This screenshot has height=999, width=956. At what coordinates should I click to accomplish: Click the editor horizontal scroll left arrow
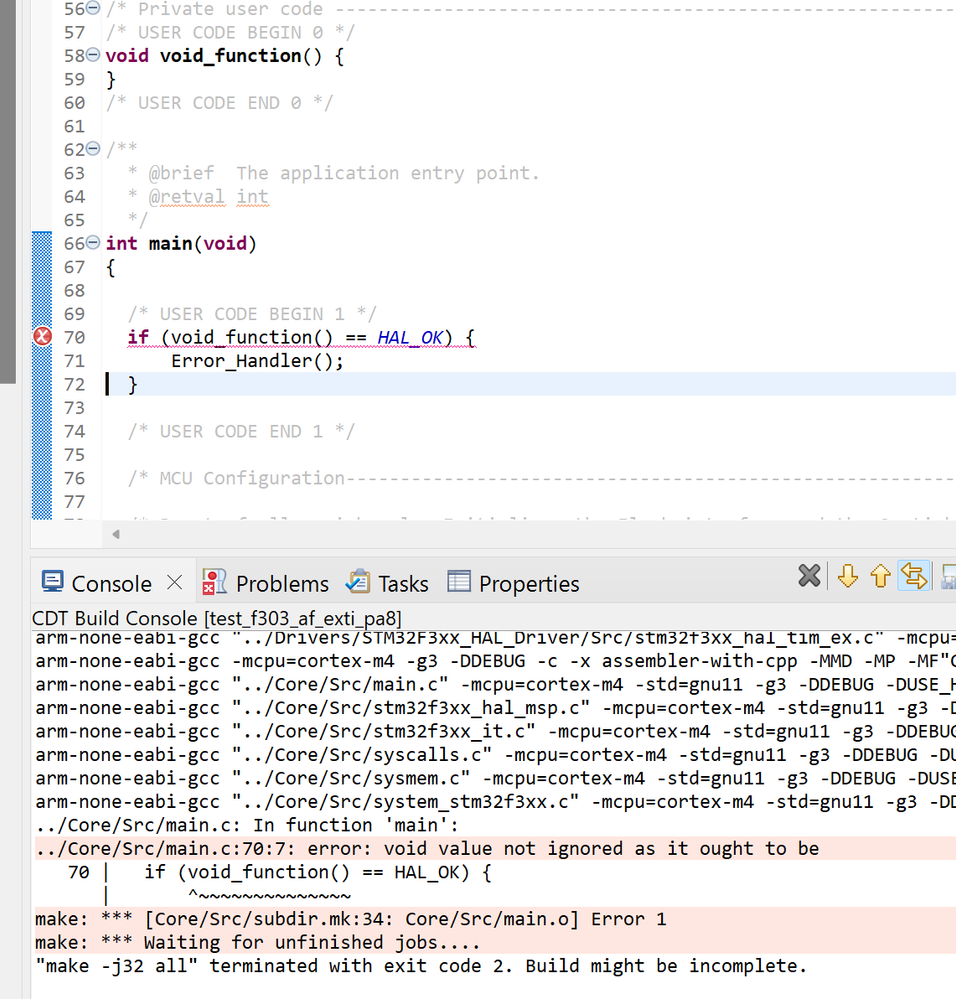[x=116, y=534]
